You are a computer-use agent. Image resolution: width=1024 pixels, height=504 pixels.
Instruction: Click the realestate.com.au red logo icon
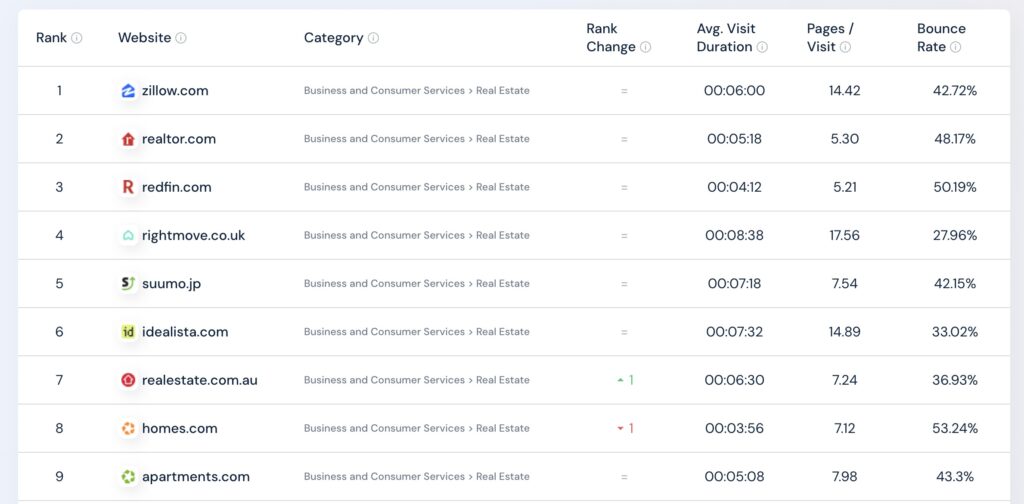pos(128,380)
